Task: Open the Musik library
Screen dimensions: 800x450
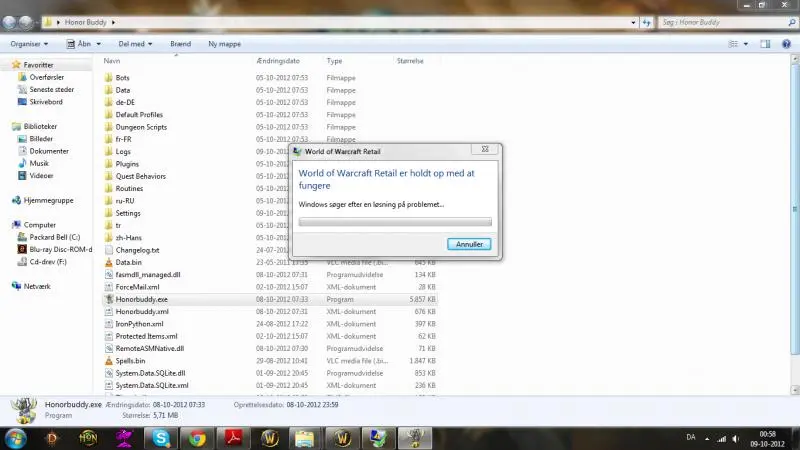Action: click(39, 163)
